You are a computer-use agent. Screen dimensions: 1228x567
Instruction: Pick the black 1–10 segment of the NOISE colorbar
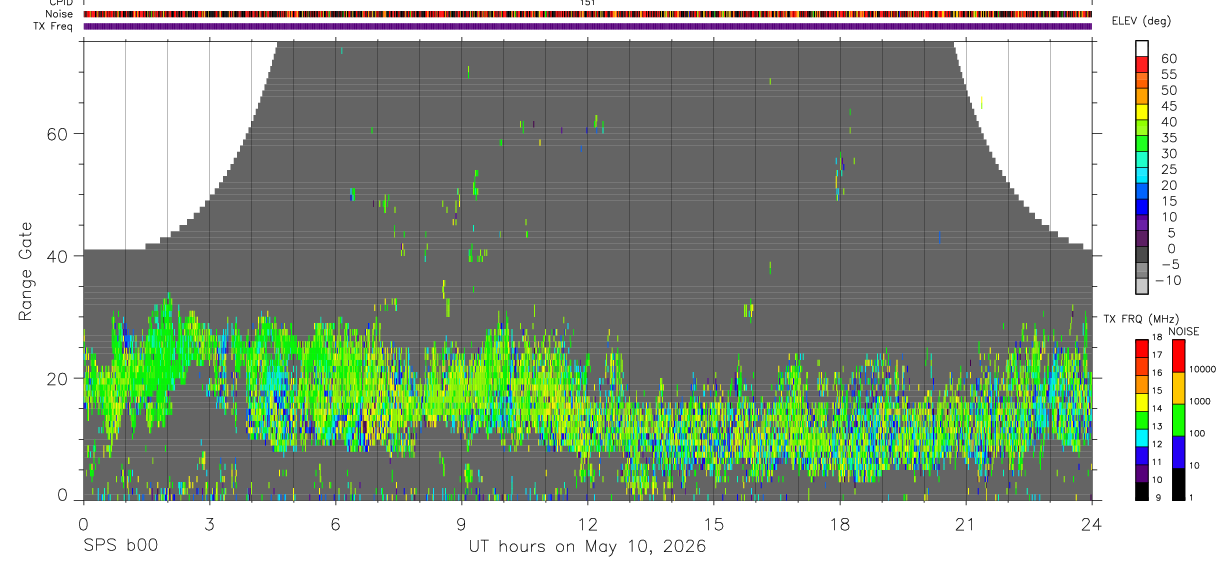tap(1177, 483)
